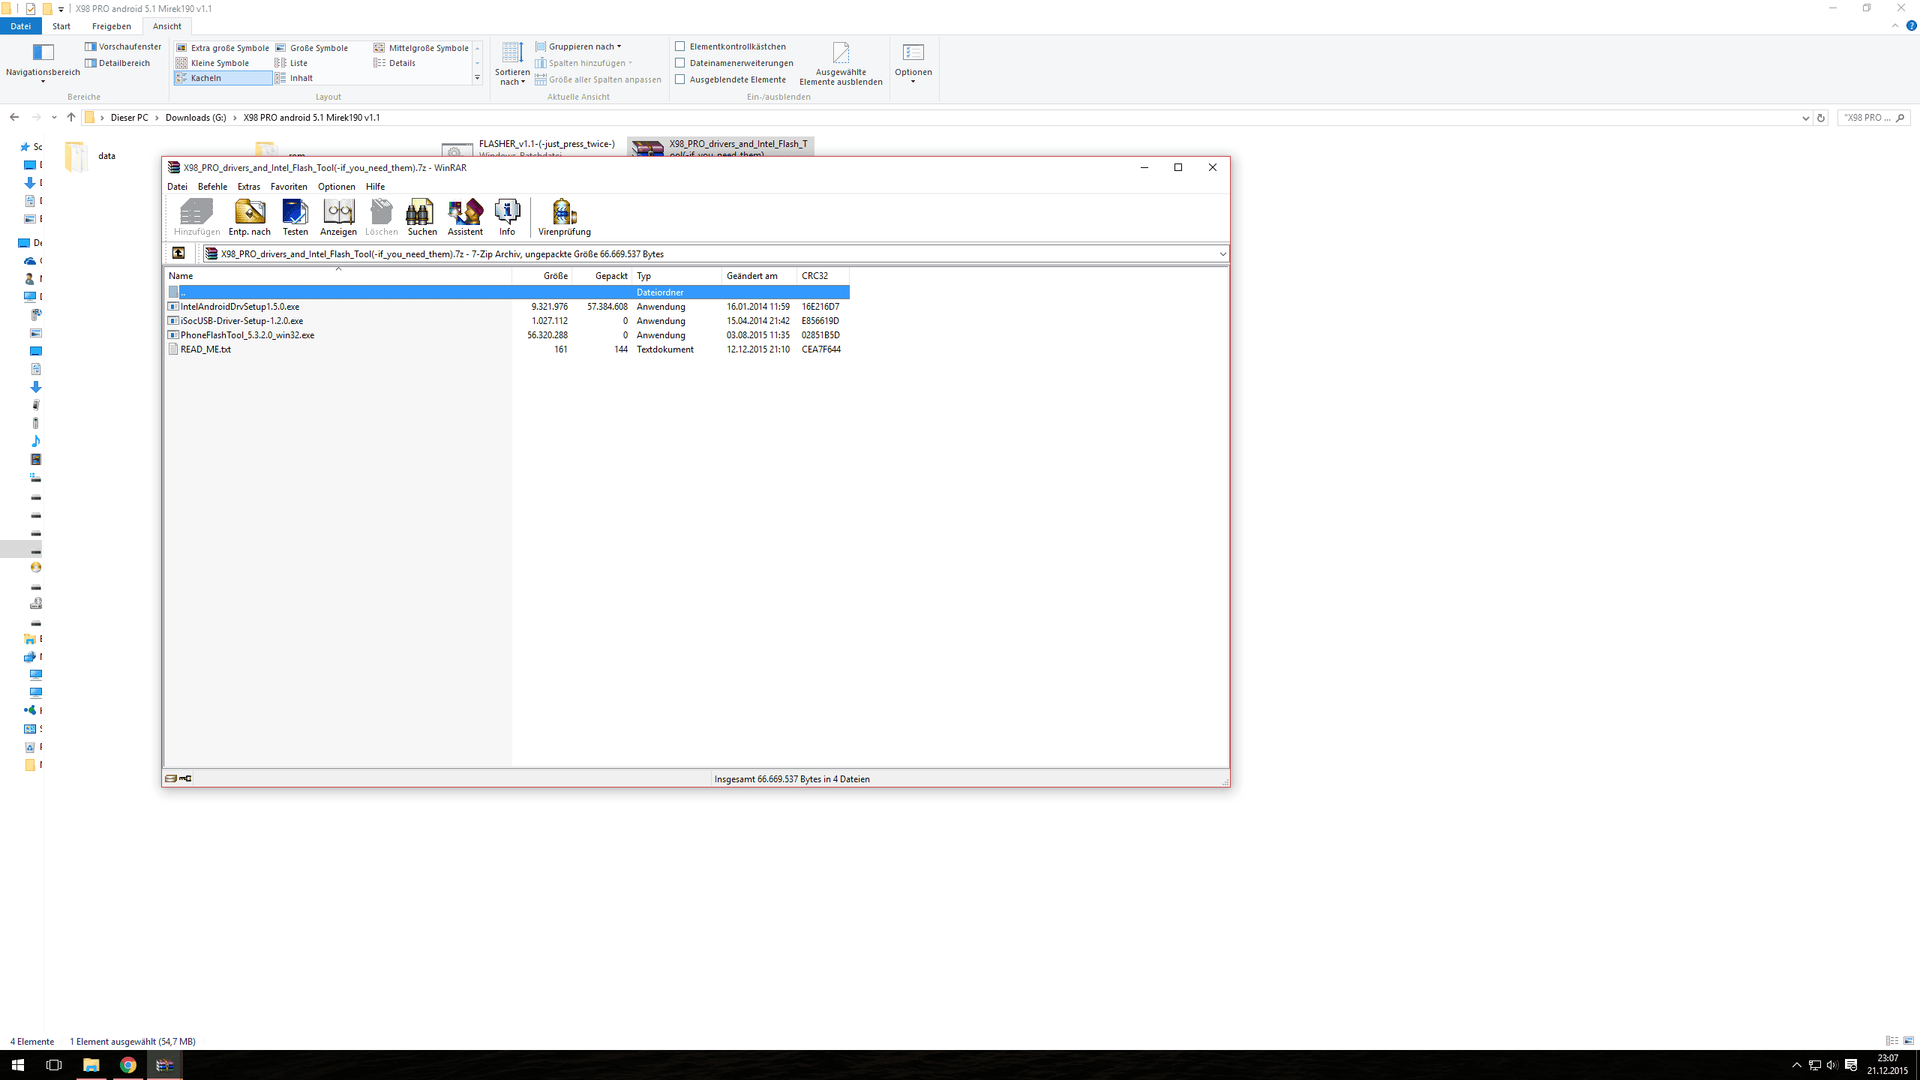
Task: Open the Extras menu in WinRAR
Action: point(249,187)
